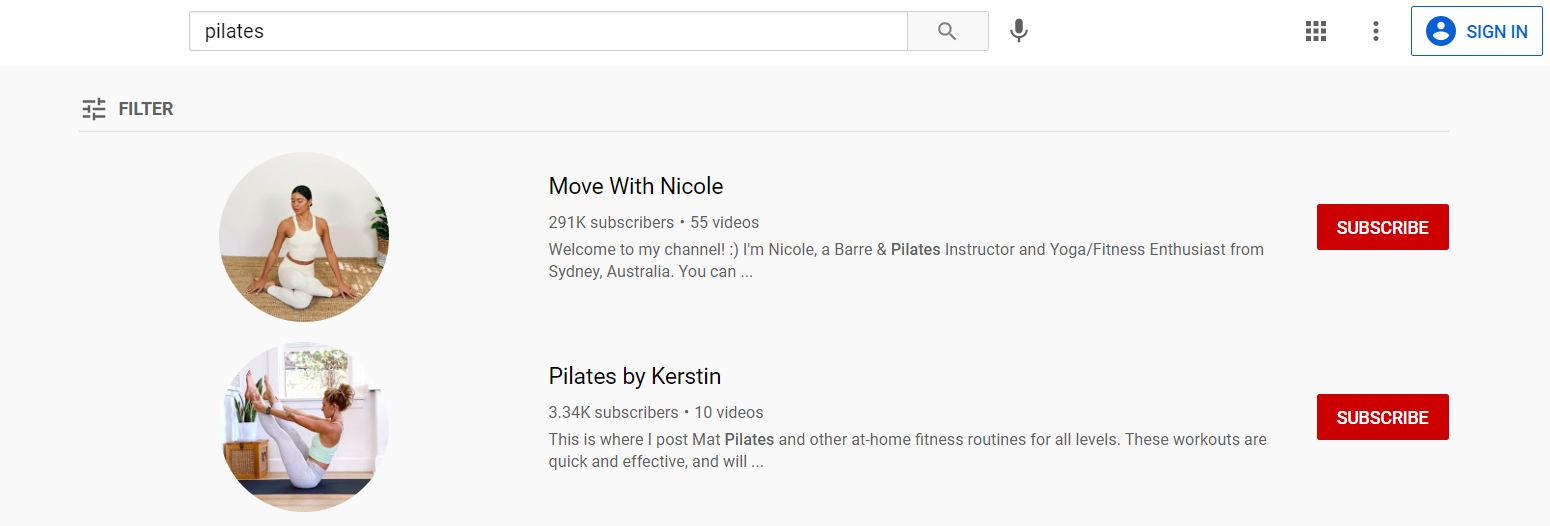Click Kerstin's description about Mat Pilates
Image resolution: width=1550 pixels, height=526 pixels.
(907, 450)
